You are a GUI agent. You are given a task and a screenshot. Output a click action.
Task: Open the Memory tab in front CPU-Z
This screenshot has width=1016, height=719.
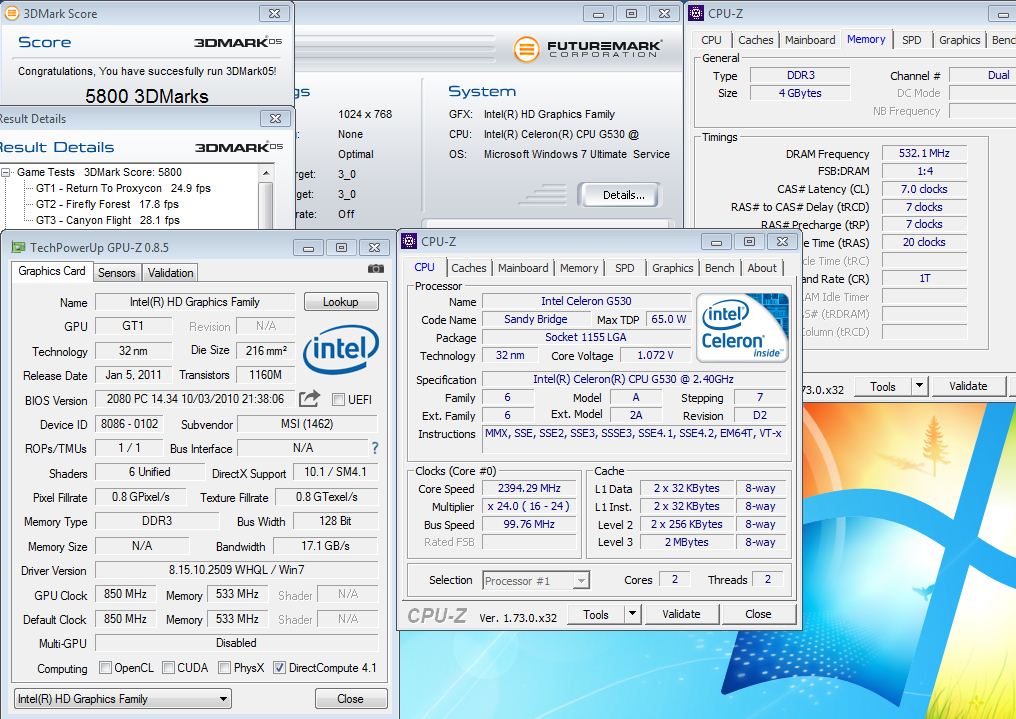pyautogui.click(x=579, y=268)
